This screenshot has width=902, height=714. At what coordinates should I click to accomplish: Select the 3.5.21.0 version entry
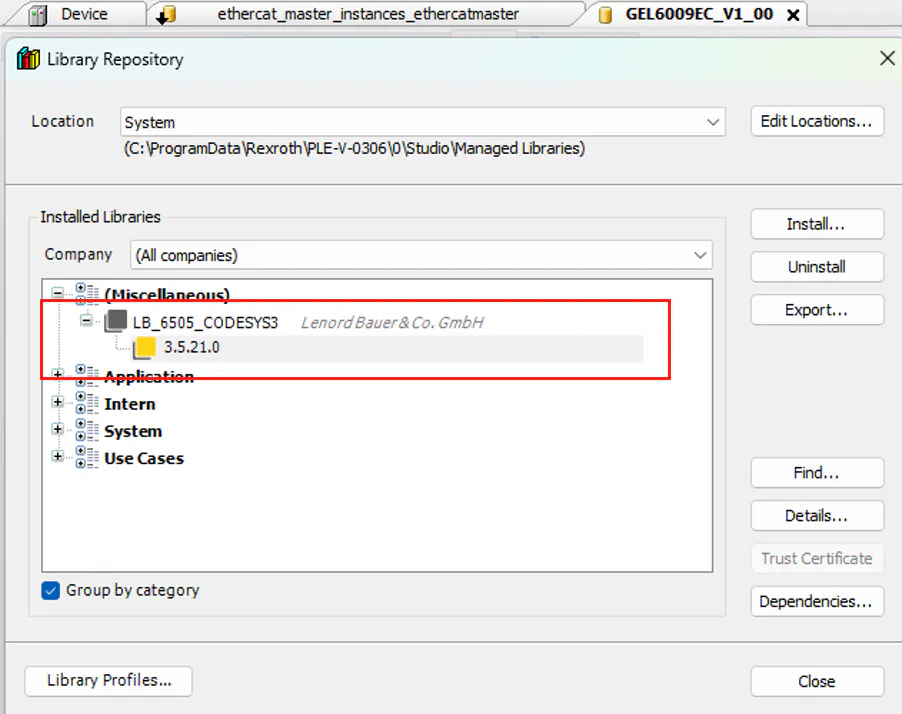click(x=191, y=348)
